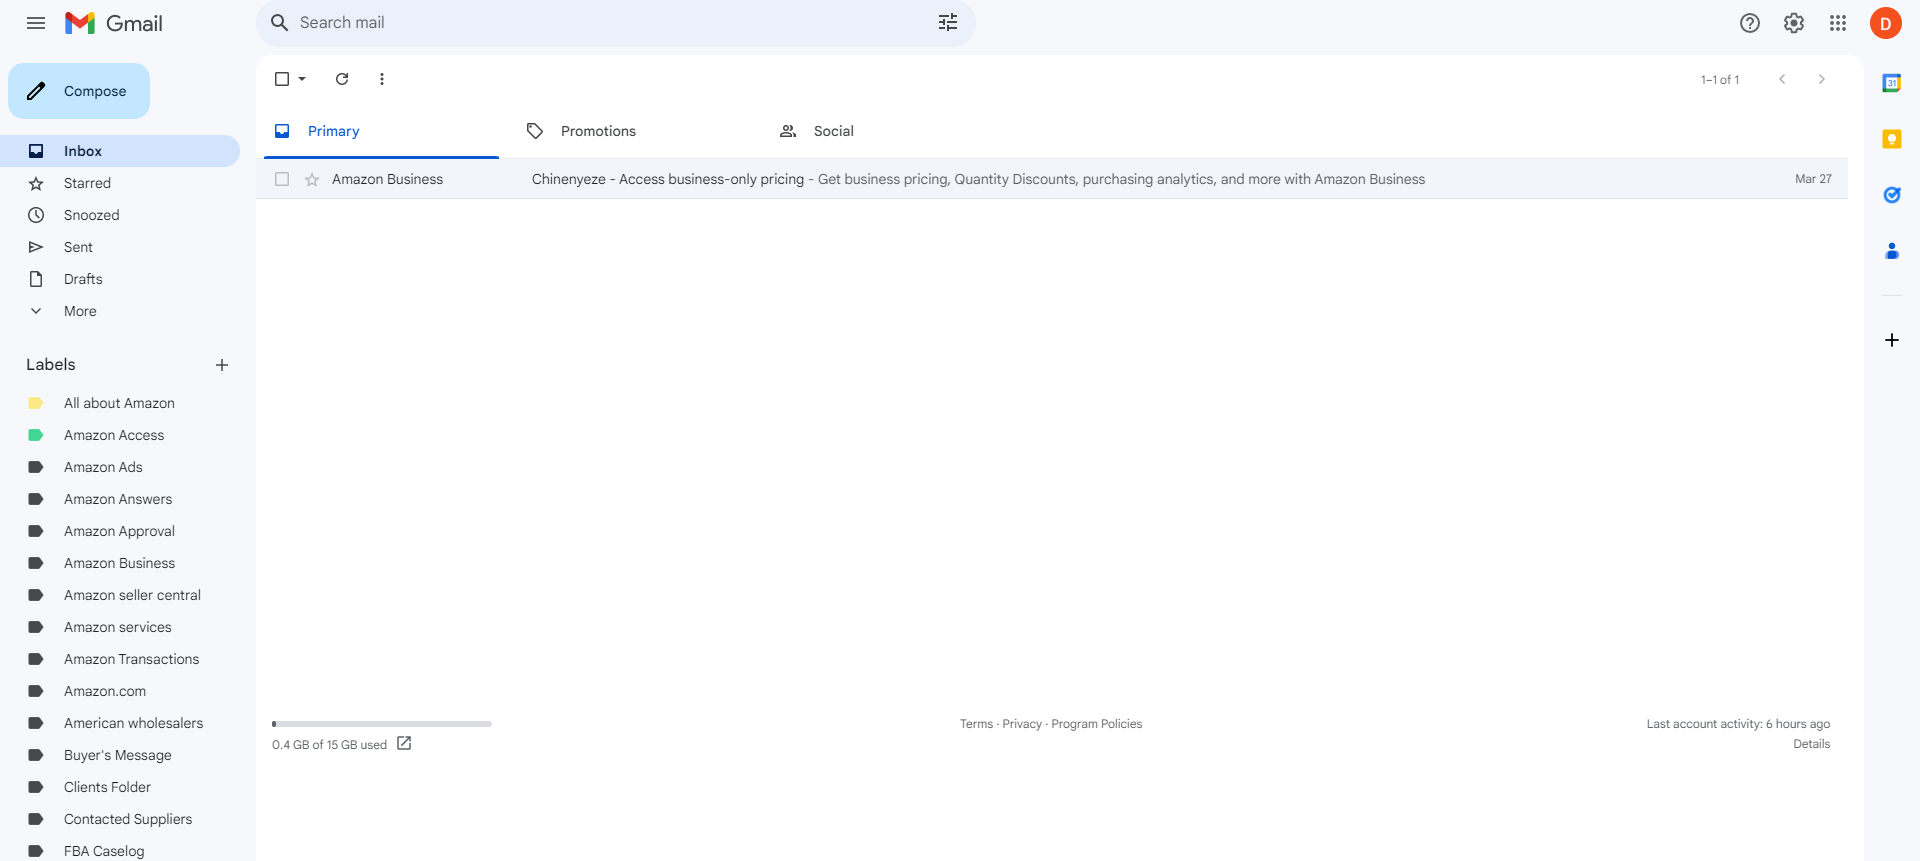This screenshot has height=861, width=1920.
Task: Open storage management link icon
Action: point(404,743)
